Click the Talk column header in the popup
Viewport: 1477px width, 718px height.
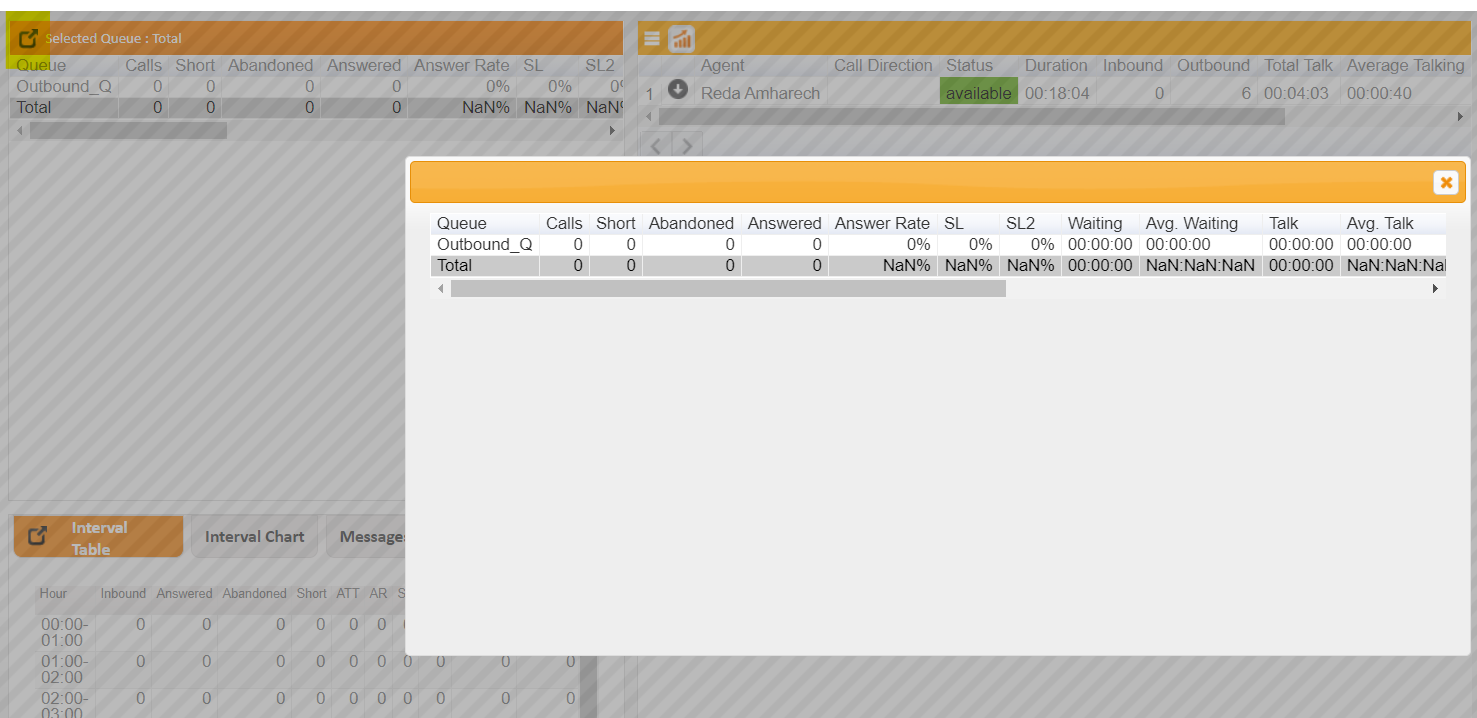tap(1284, 223)
